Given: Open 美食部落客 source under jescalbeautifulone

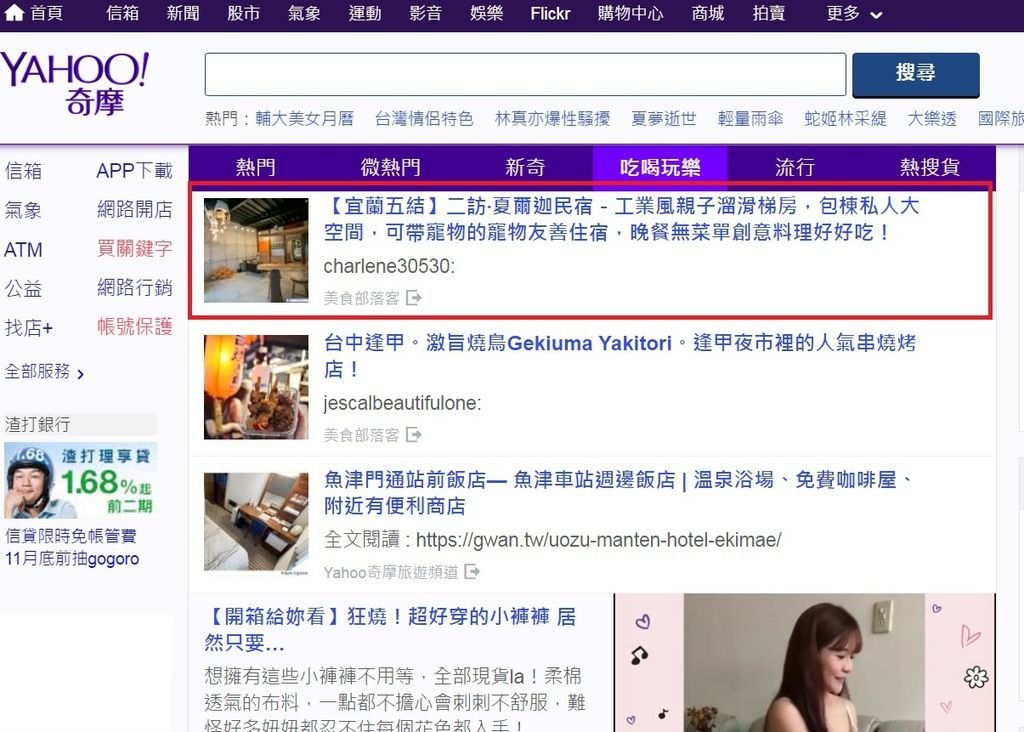Looking at the screenshot, I should coord(361,435).
